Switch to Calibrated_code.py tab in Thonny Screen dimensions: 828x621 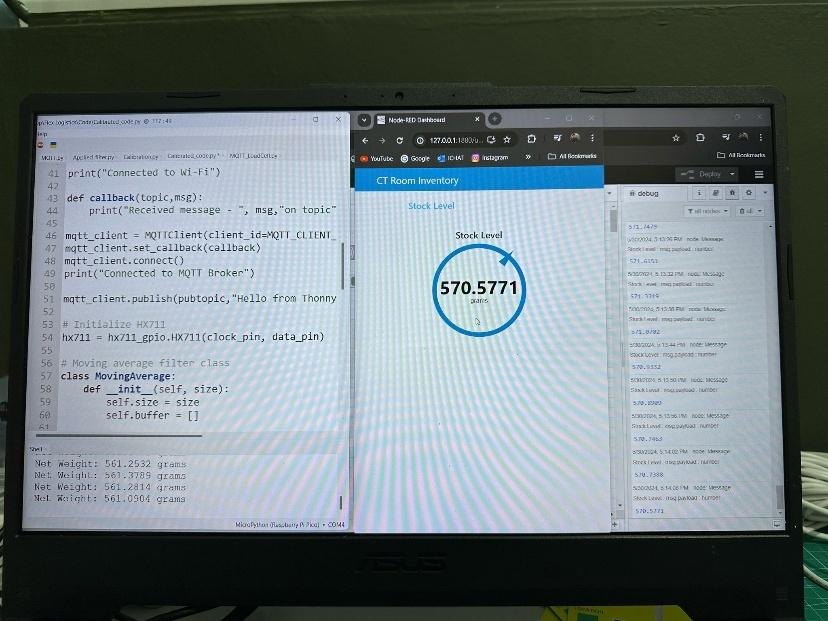tap(193, 156)
